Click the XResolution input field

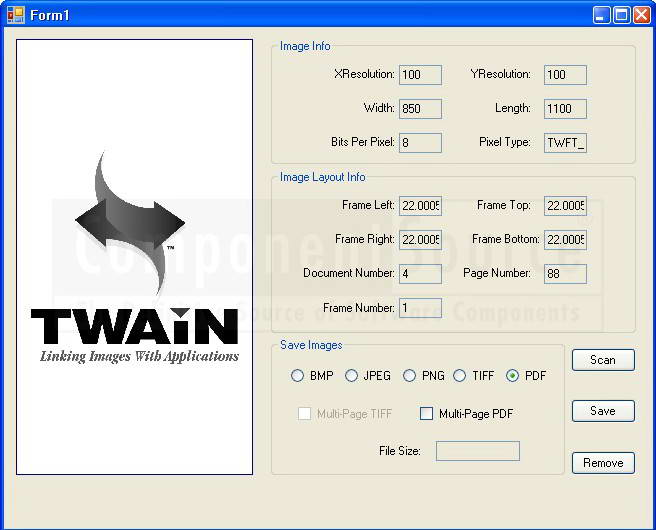[x=420, y=75]
